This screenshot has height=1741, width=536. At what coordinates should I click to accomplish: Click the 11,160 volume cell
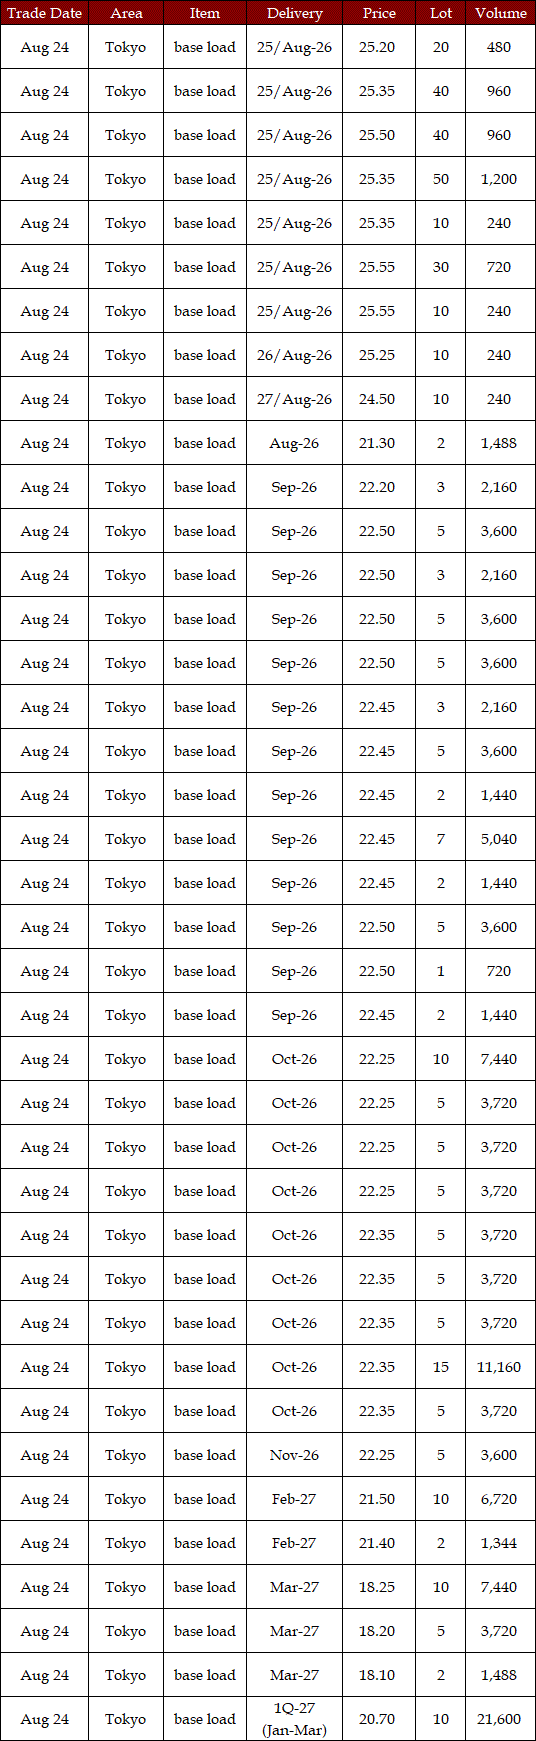click(x=500, y=1367)
